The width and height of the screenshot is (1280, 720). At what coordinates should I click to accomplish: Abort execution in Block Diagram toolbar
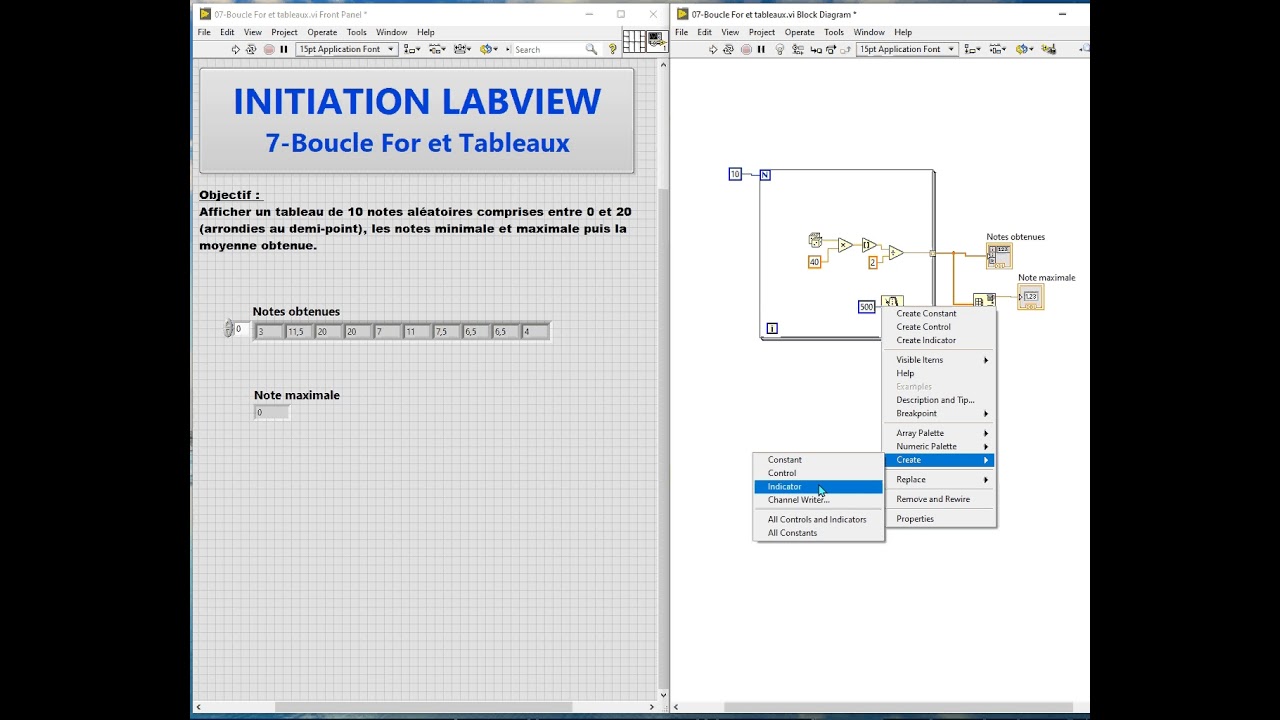tap(745, 49)
